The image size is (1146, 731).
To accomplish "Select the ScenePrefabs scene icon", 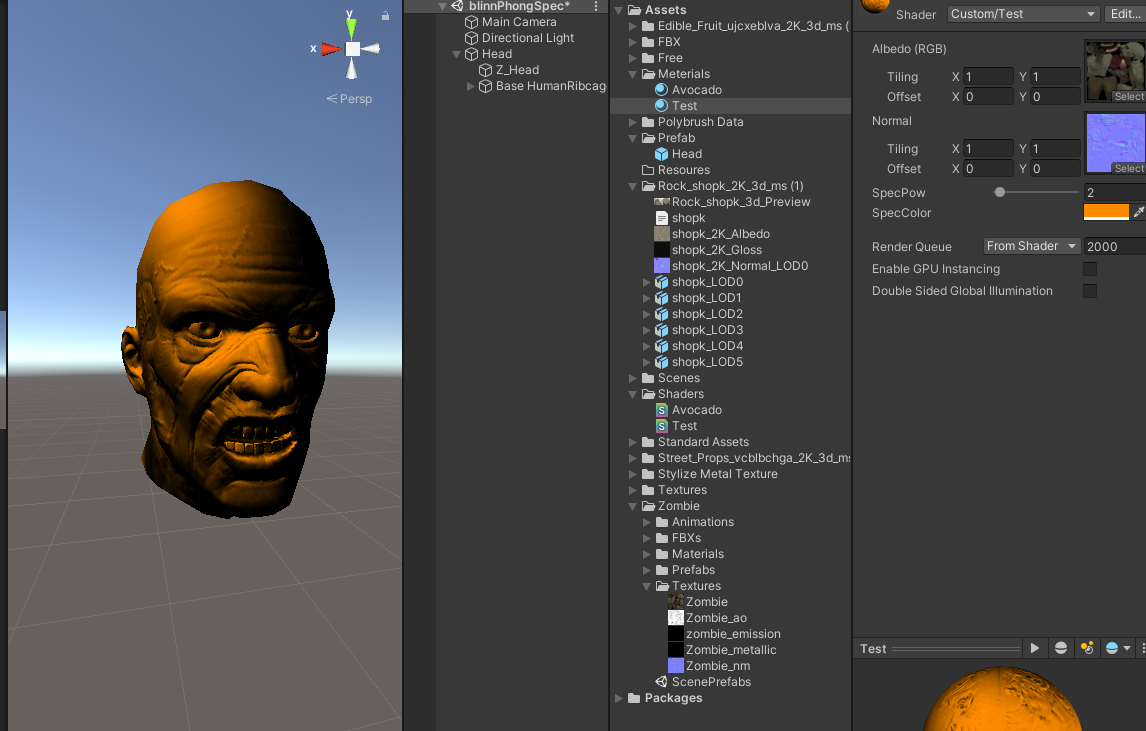I will 661,682.
